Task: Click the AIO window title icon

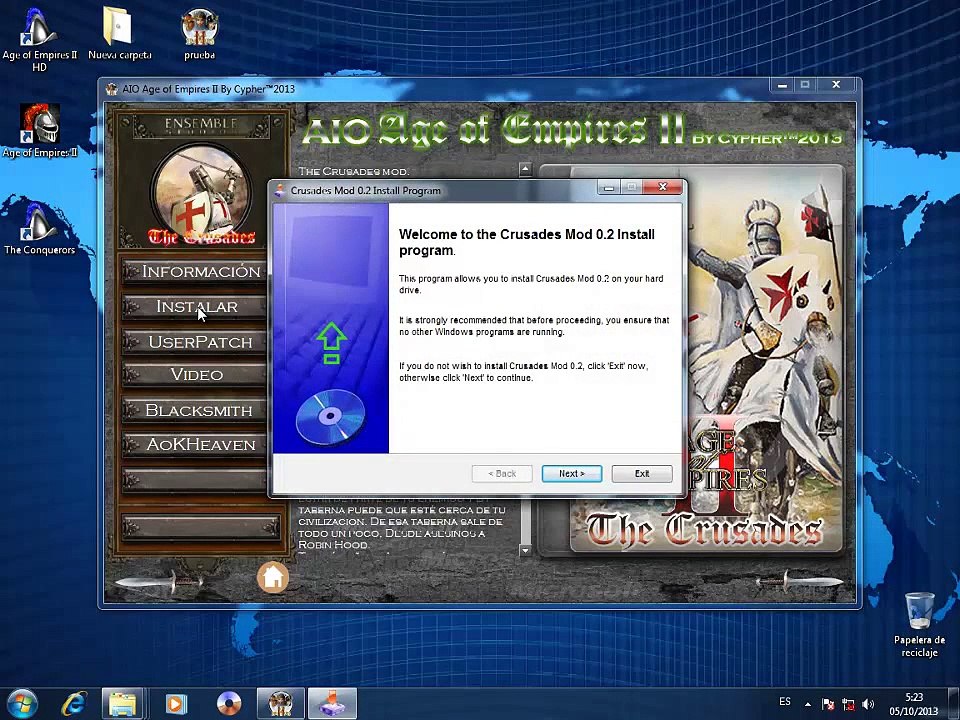Action: [x=111, y=89]
